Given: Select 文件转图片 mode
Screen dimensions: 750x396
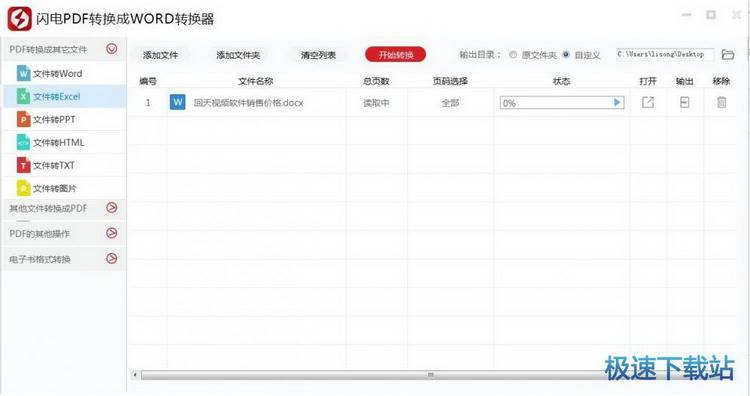Looking at the screenshot, I should 65,188.
